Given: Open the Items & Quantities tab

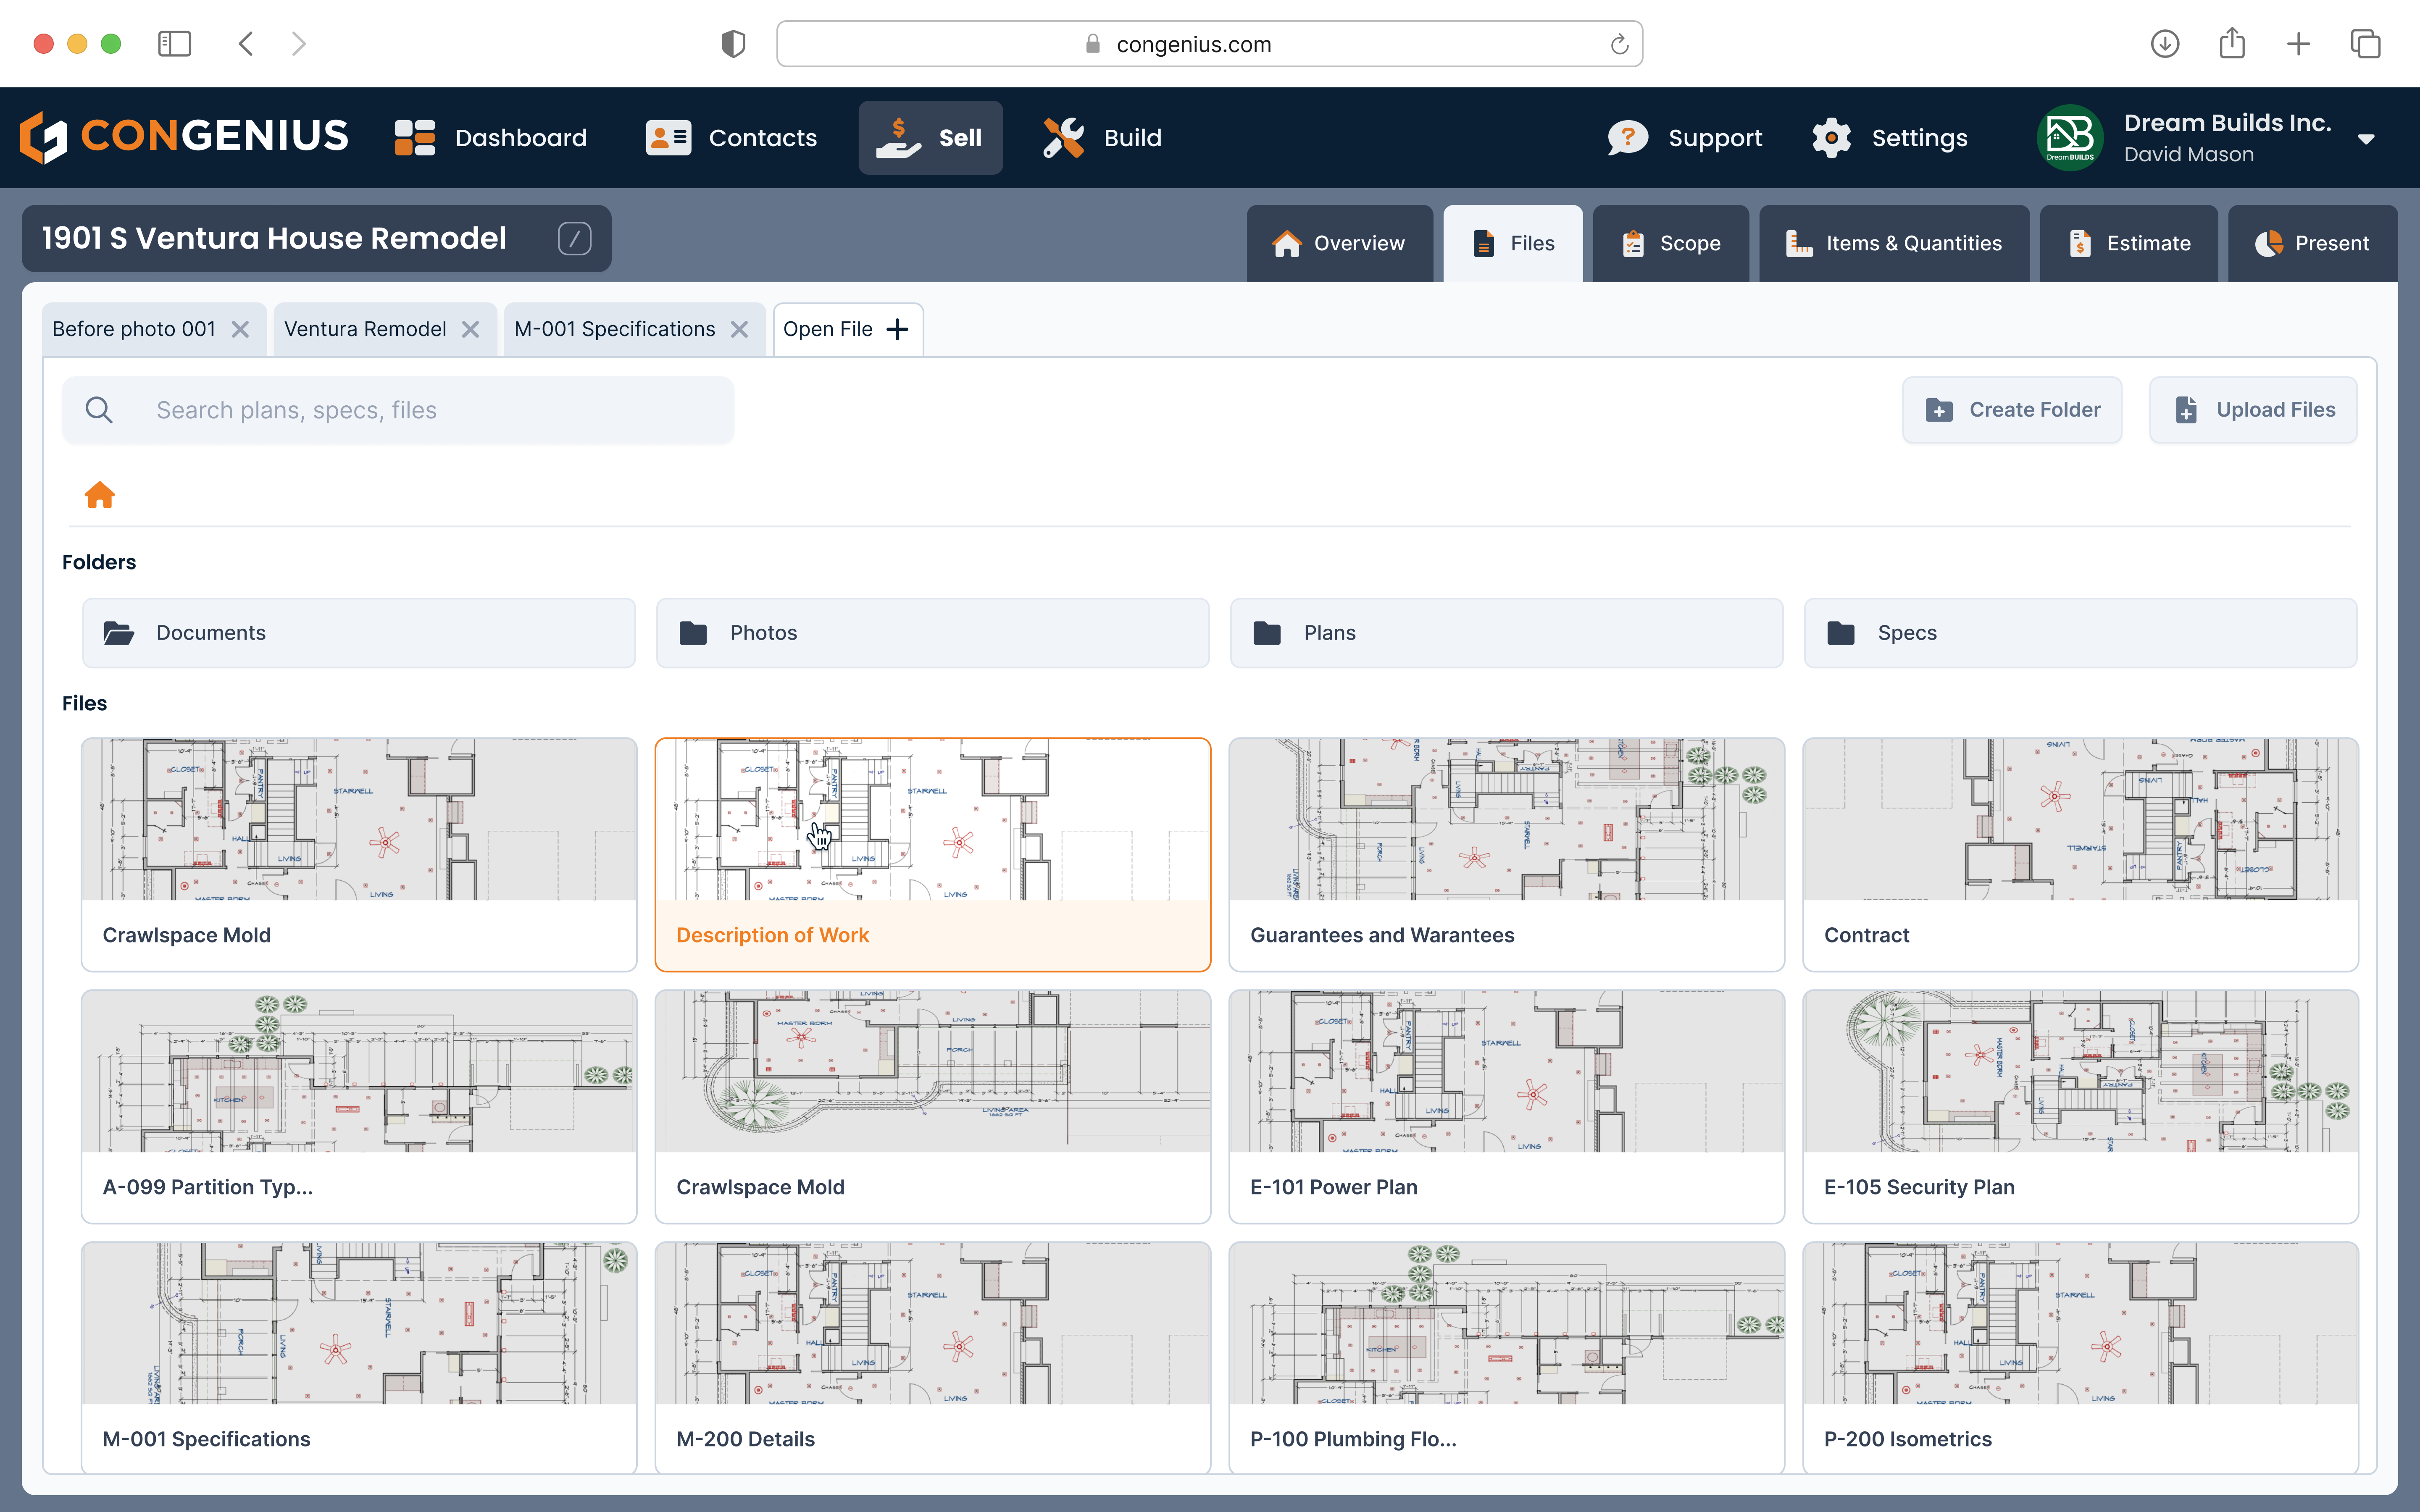Looking at the screenshot, I should [1894, 243].
